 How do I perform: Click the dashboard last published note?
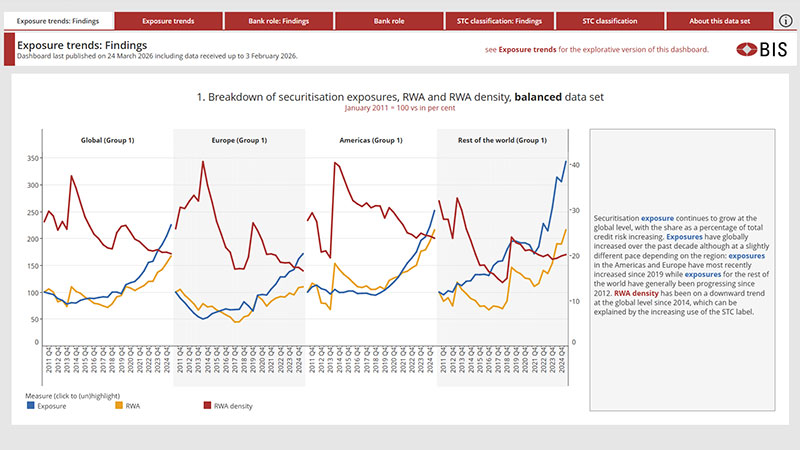pos(157,56)
